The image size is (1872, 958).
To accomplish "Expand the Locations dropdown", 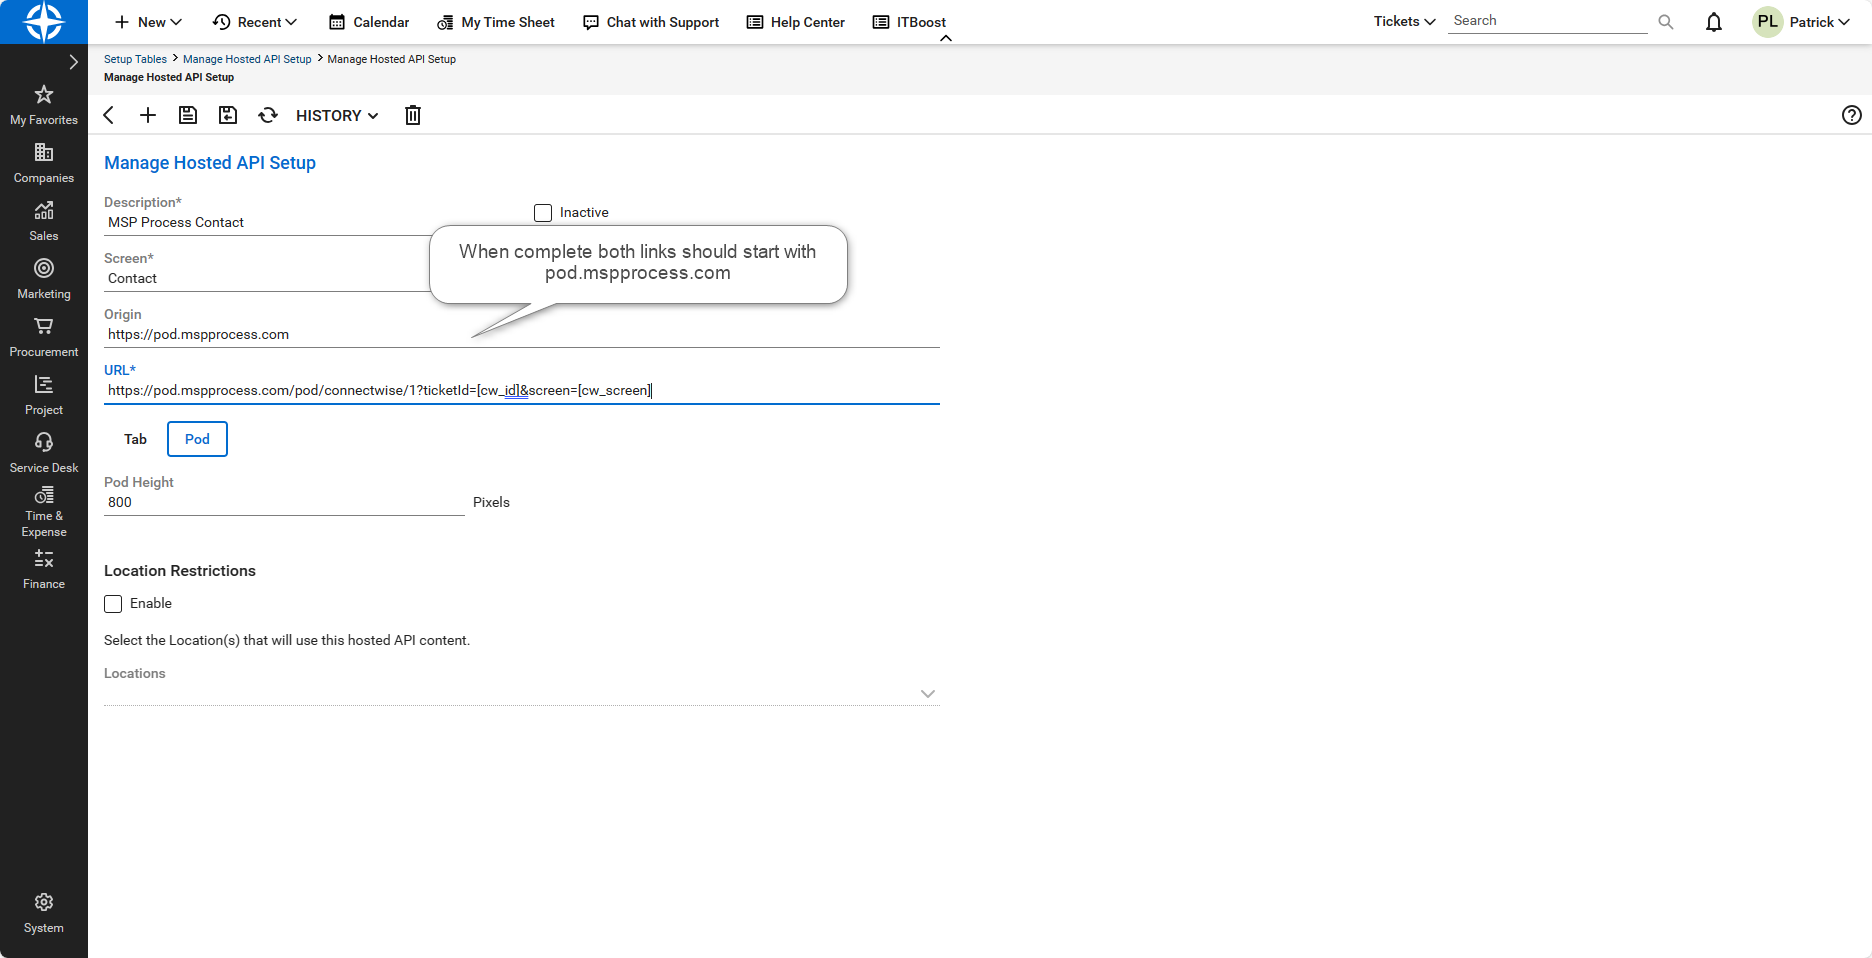I will [x=928, y=693].
